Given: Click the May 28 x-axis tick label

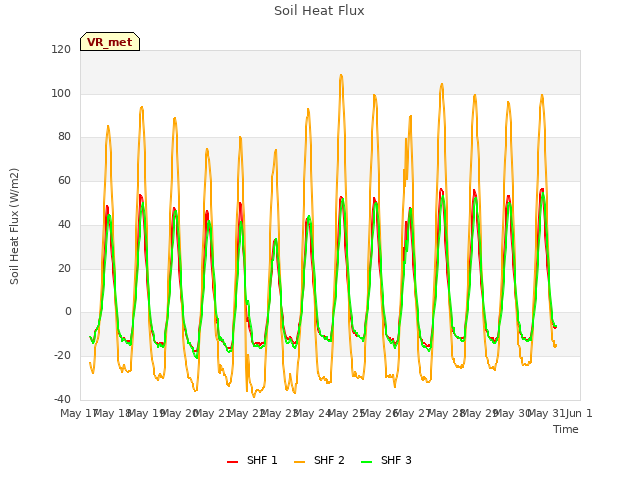Looking at the screenshot, I should pyautogui.click(x=446, y=413).
